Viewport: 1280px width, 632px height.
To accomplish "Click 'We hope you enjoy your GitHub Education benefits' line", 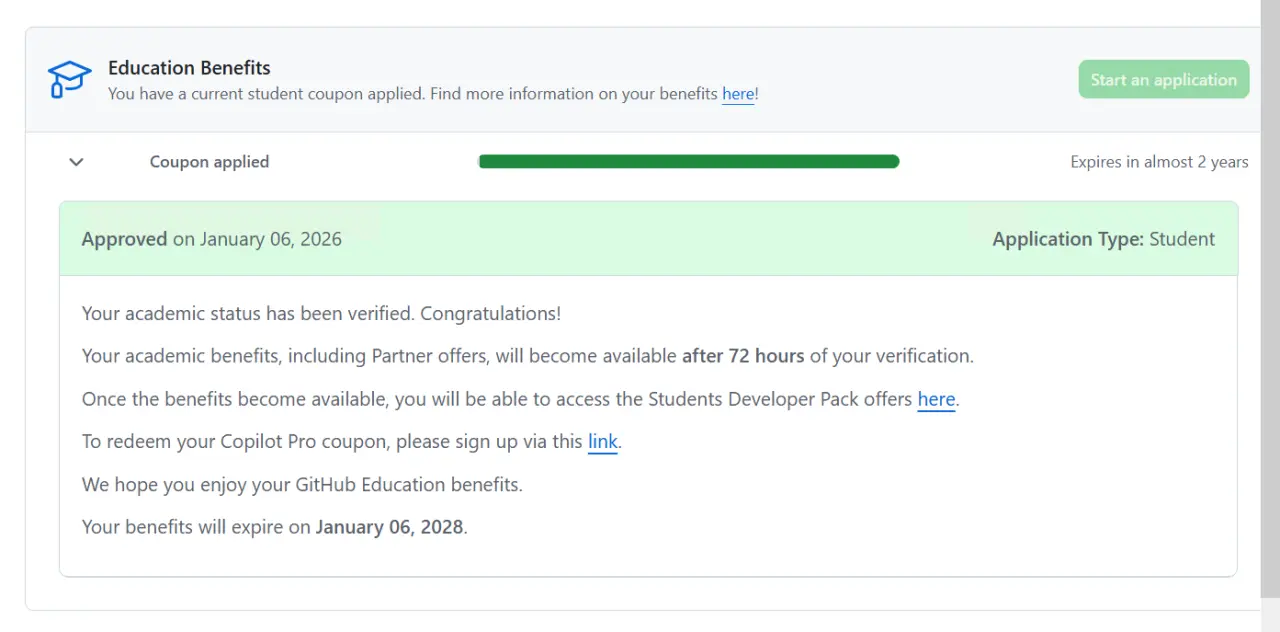I will click(x=302, y=484).
